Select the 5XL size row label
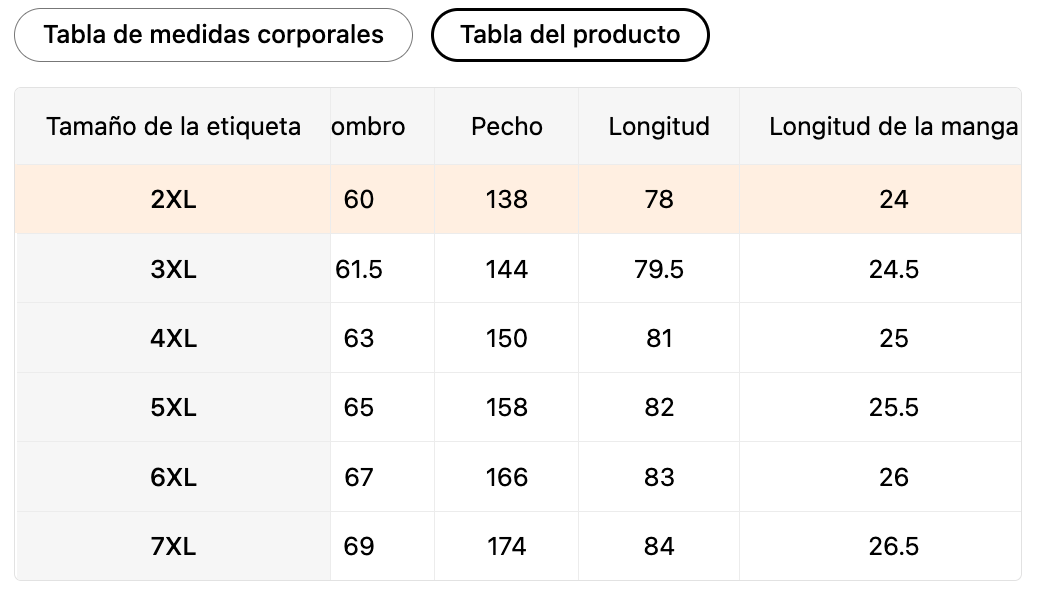 click(173, 408)
